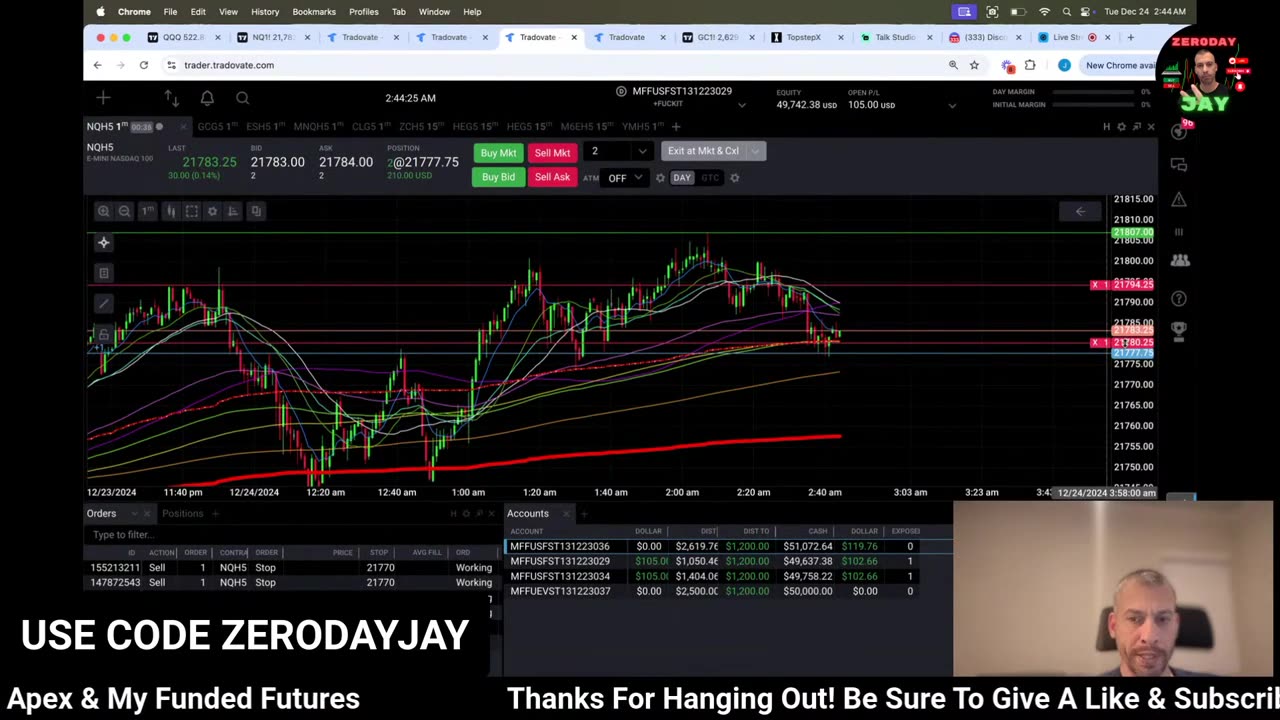Select account row MFFUSFST131223036
1280x720 pixels.
[730, 547]
